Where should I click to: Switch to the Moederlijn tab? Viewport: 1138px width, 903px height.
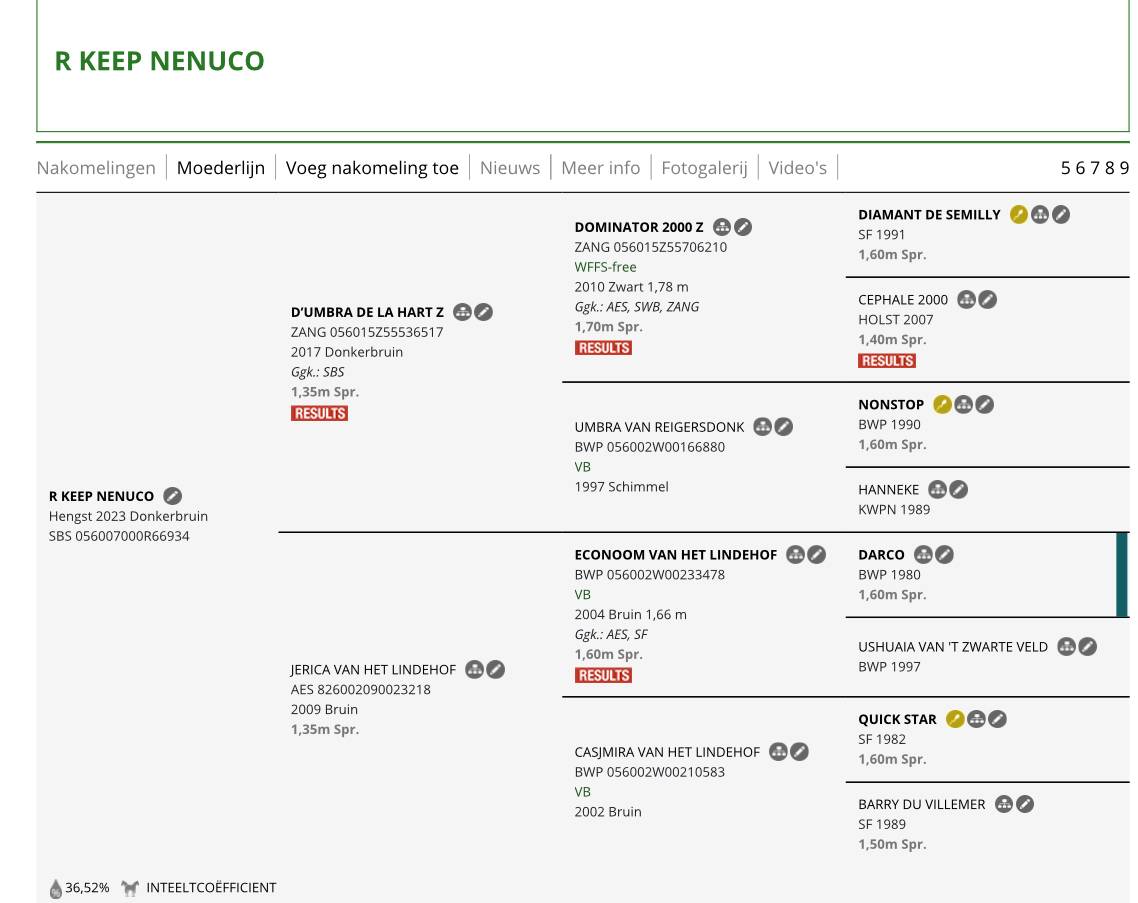pos(221,167)
